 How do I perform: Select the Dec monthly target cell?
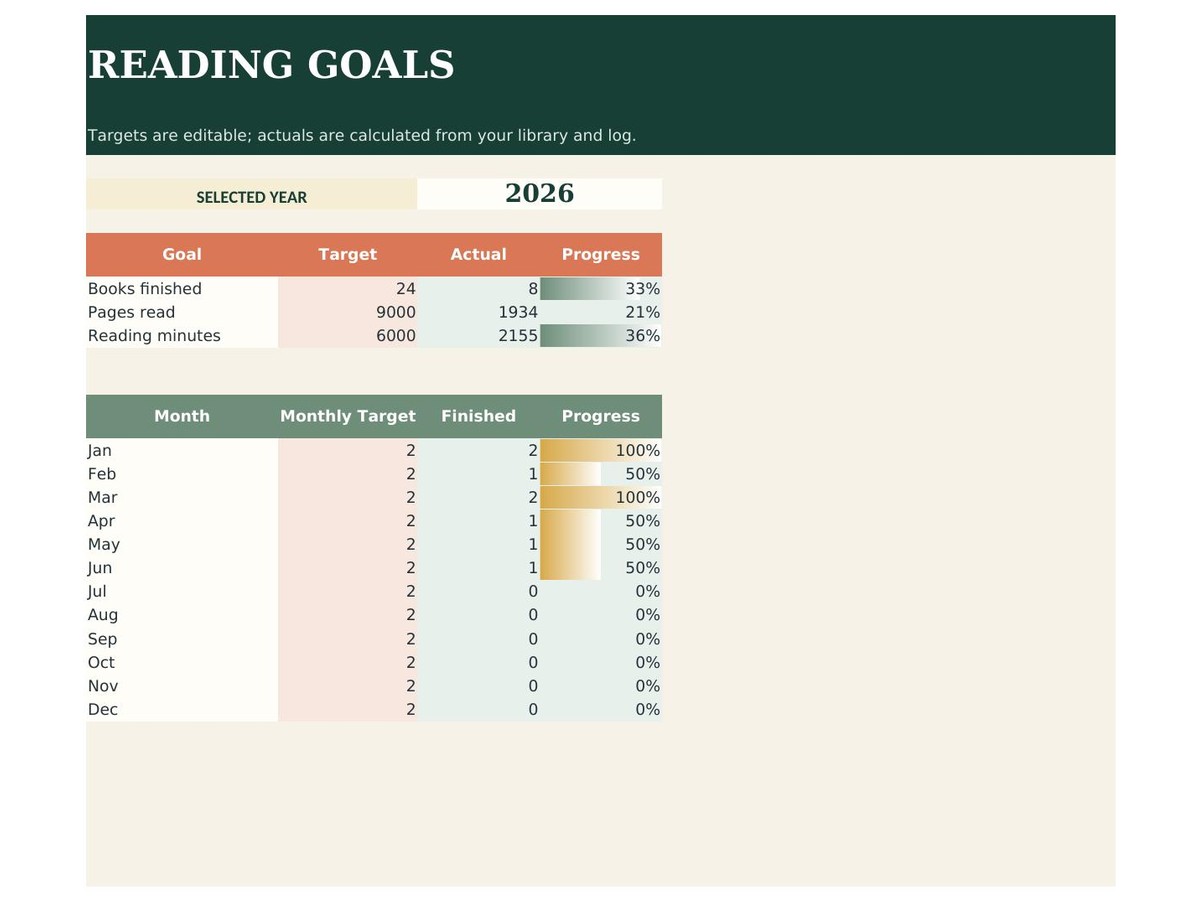(x=348, y=710)
